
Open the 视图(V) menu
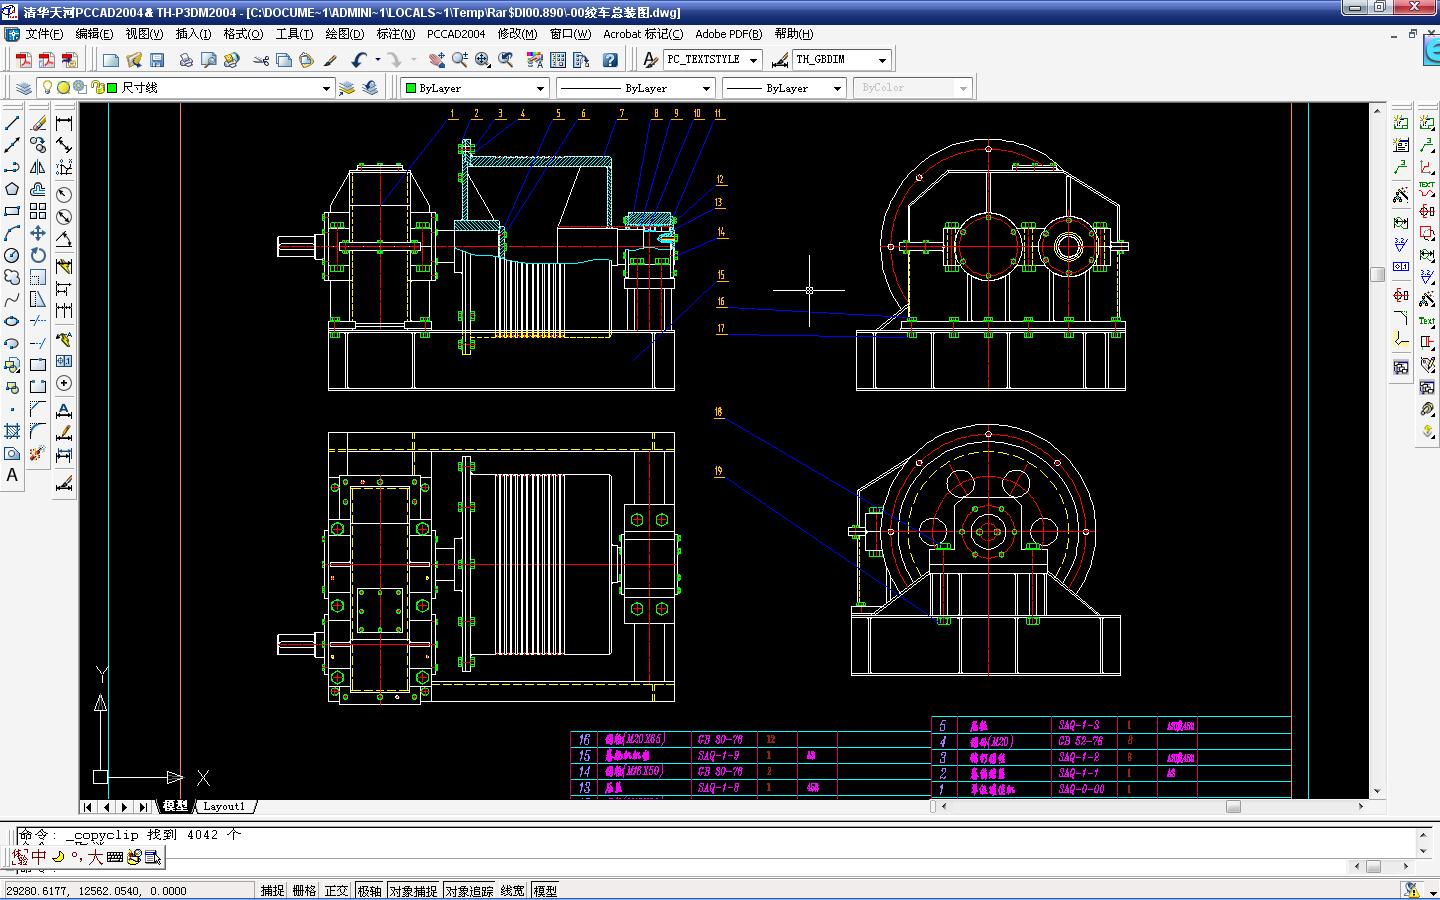click(x=144, y=34)
